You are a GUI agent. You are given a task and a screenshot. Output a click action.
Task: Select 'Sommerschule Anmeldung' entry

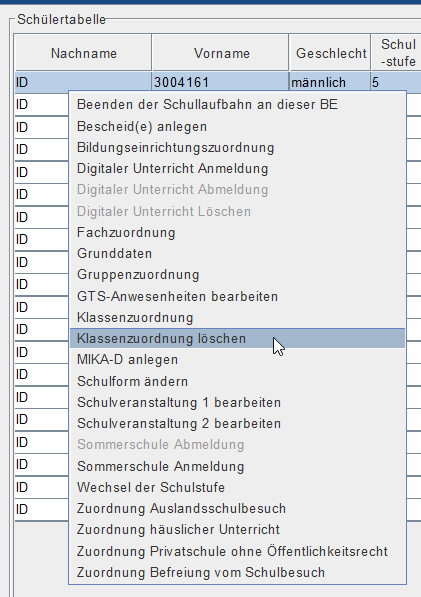(x=237, y=466)
